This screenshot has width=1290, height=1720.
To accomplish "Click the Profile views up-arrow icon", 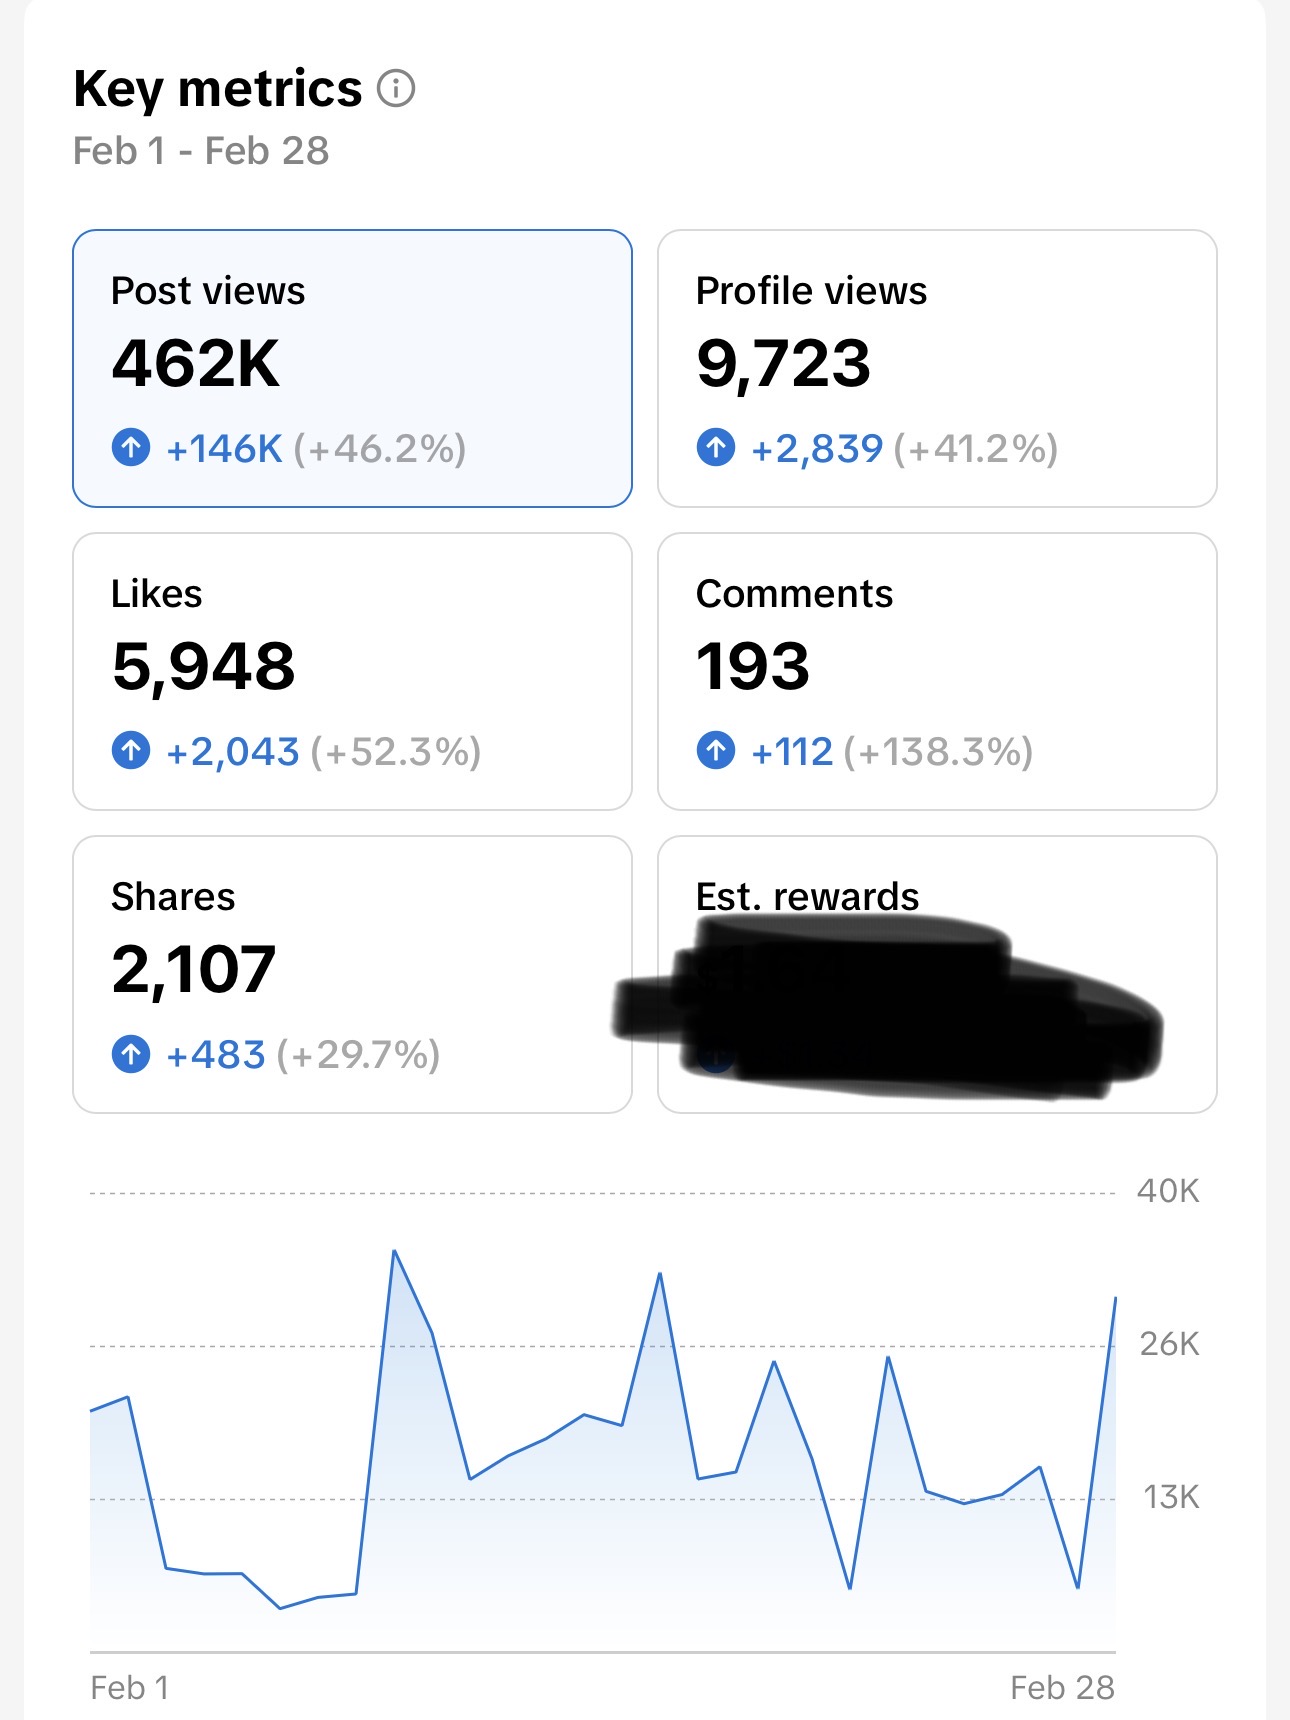I will [x=716, y=447].
